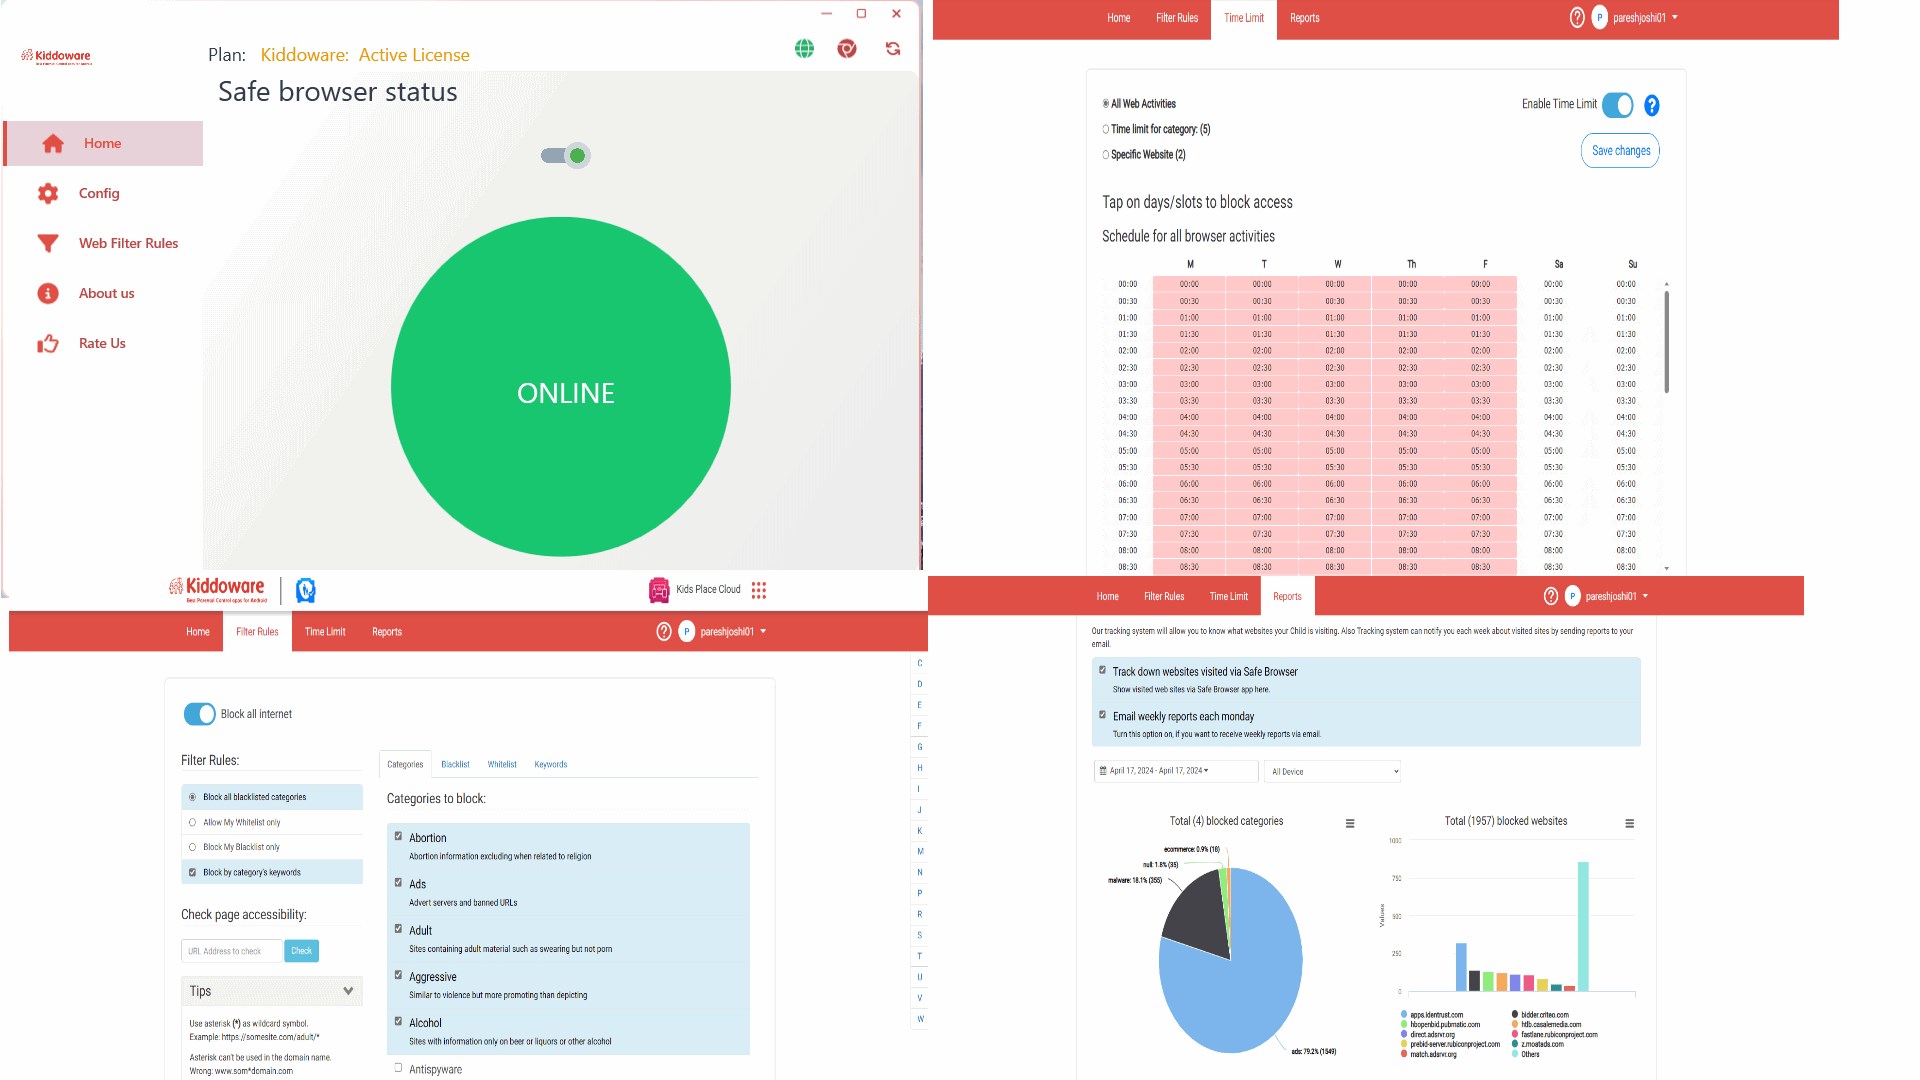Uncheck Track down websites visited via Safe Browser

(1103, 670)
